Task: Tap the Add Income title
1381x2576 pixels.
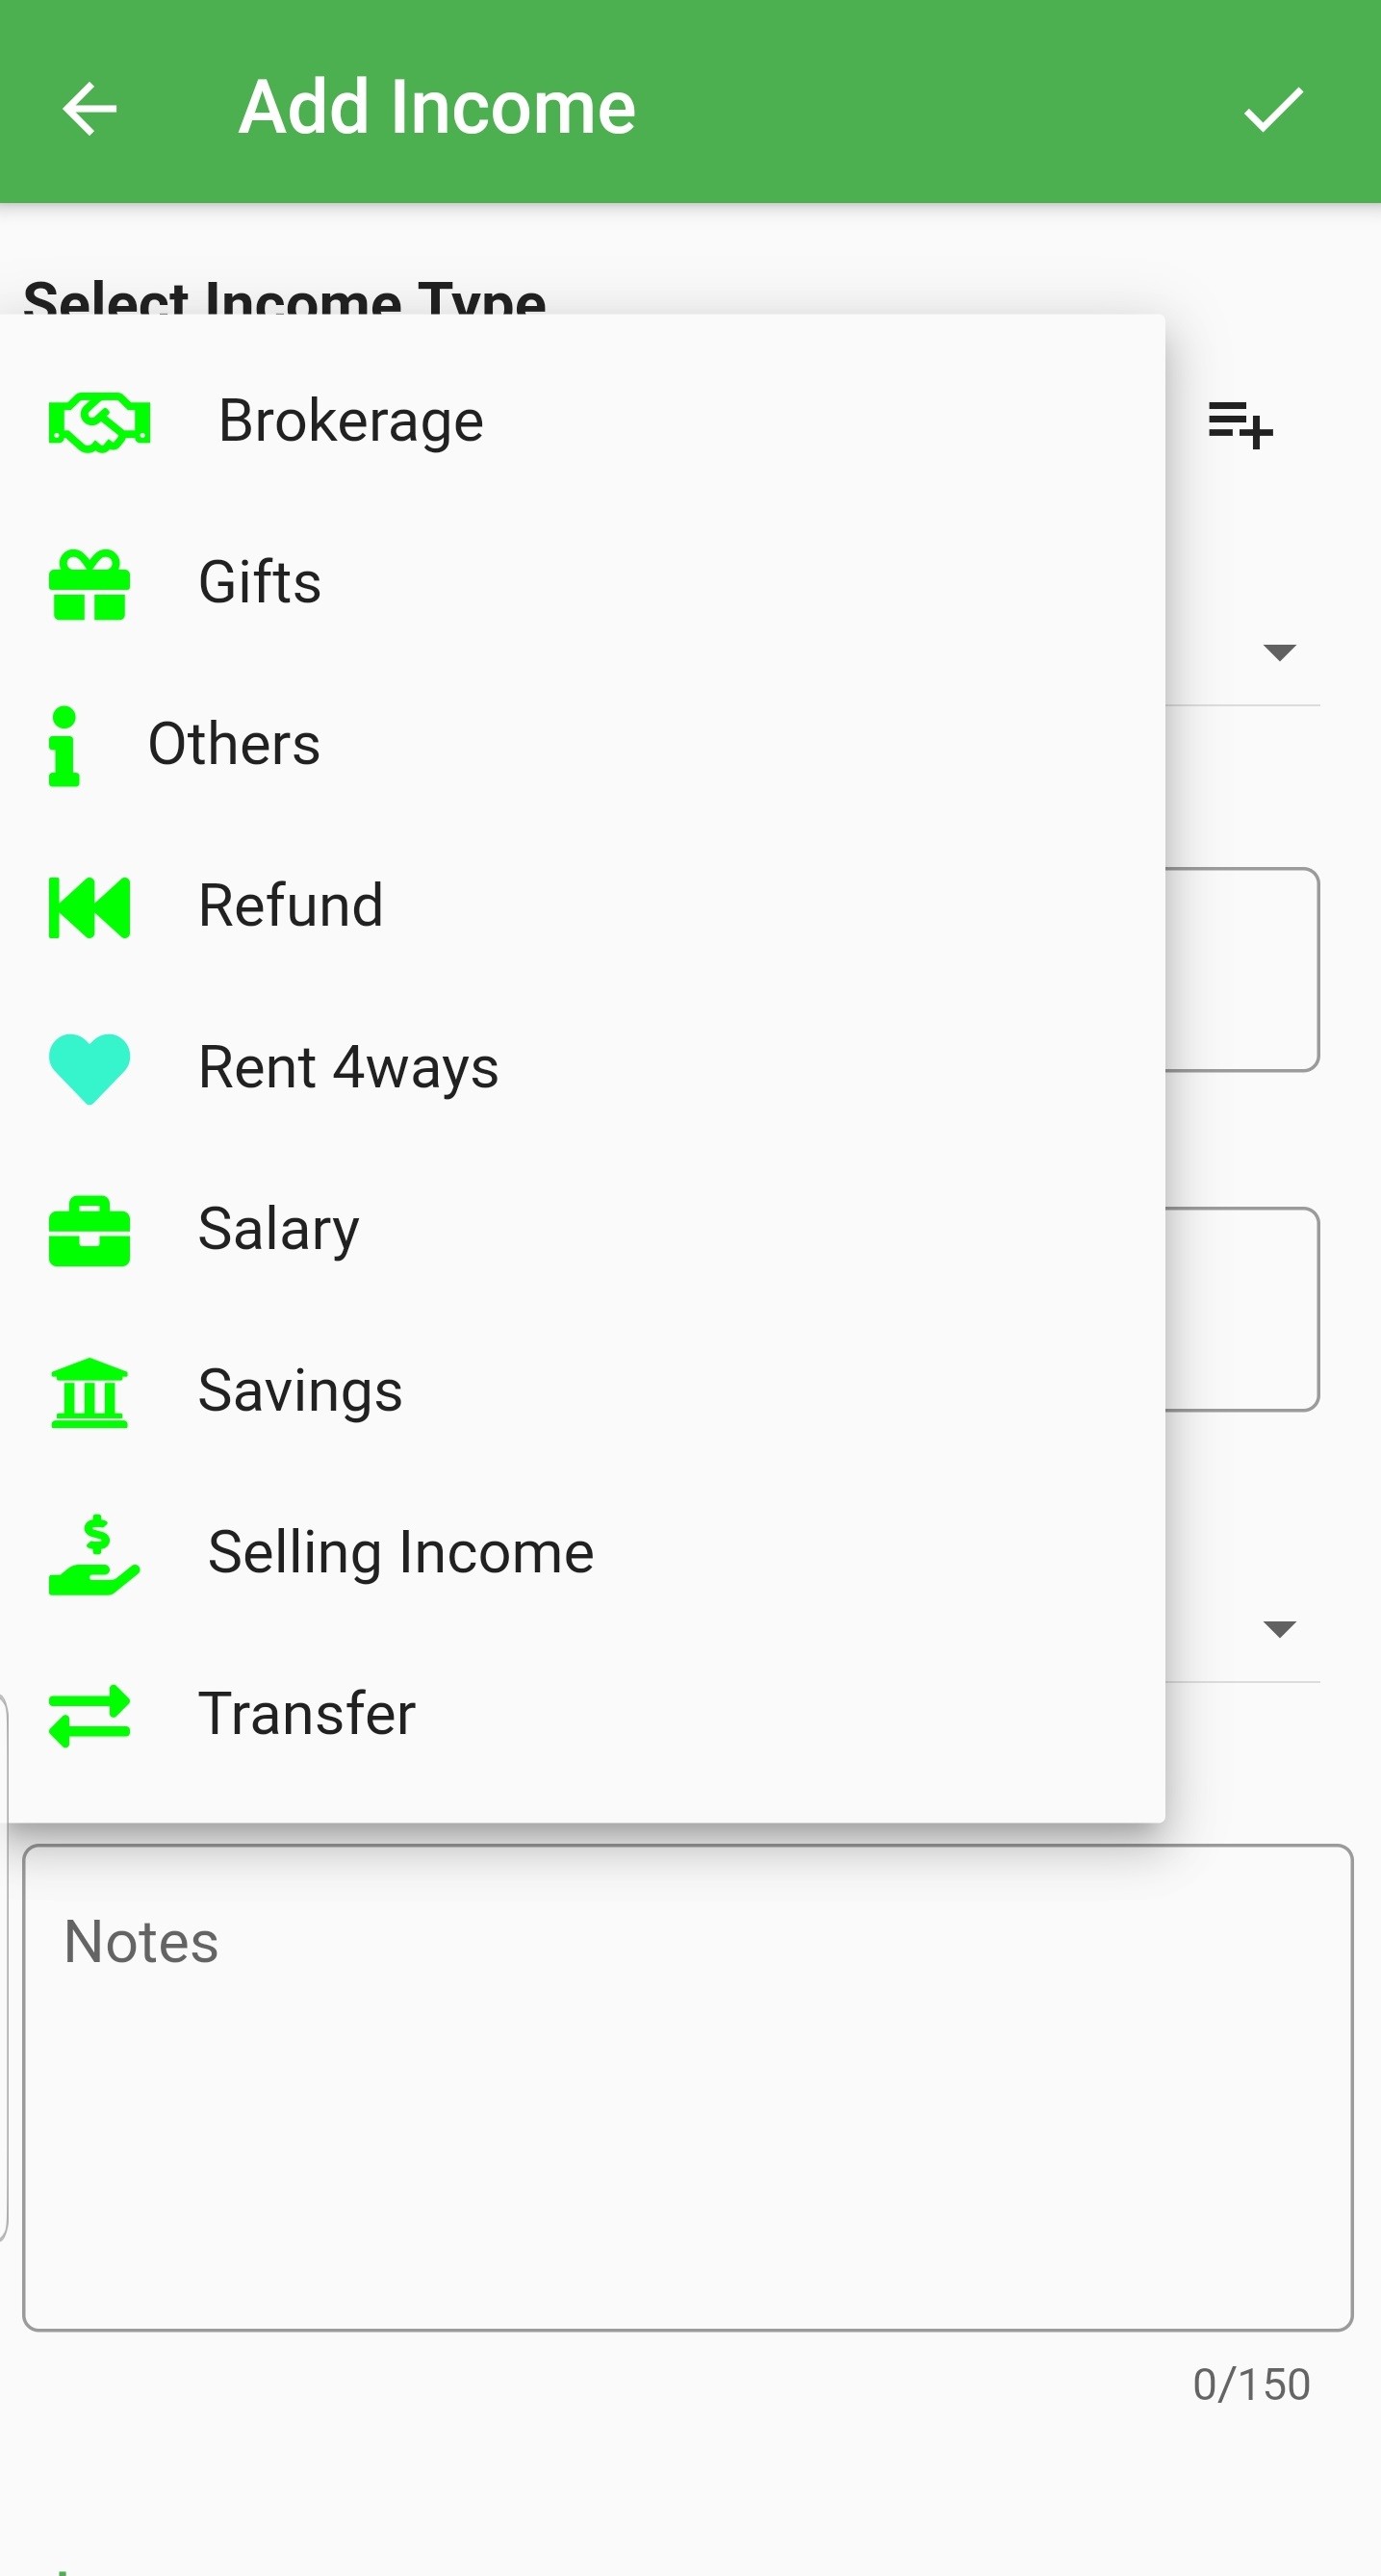Action: [437, 108]
